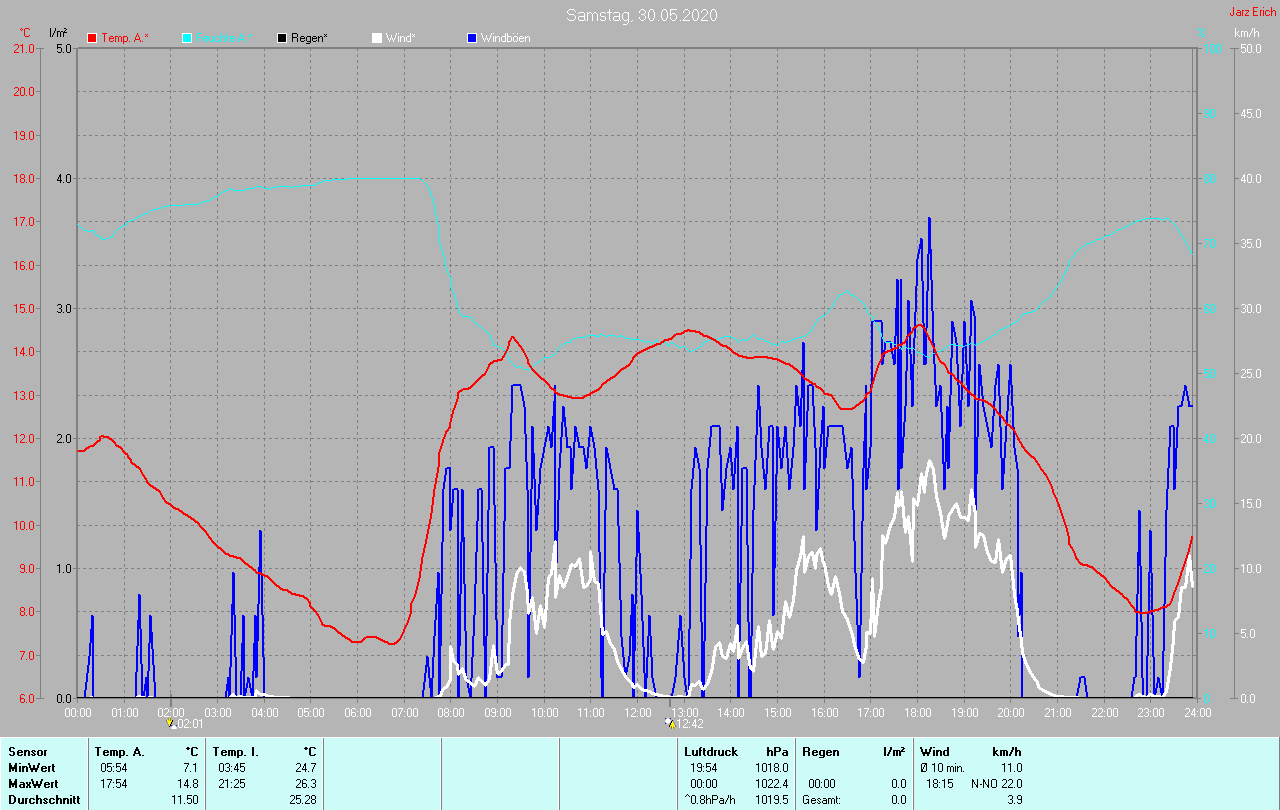This screenshot has height=810, width=1280.
Task: Click the 'Ø 10 min.' wind label
Action: (x=943, y=768)
